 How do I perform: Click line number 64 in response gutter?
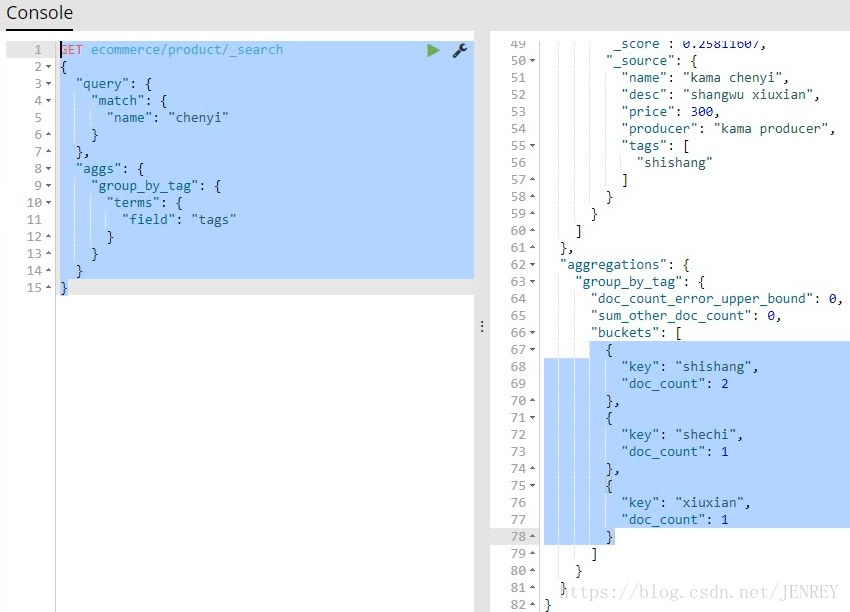[518, 299]
